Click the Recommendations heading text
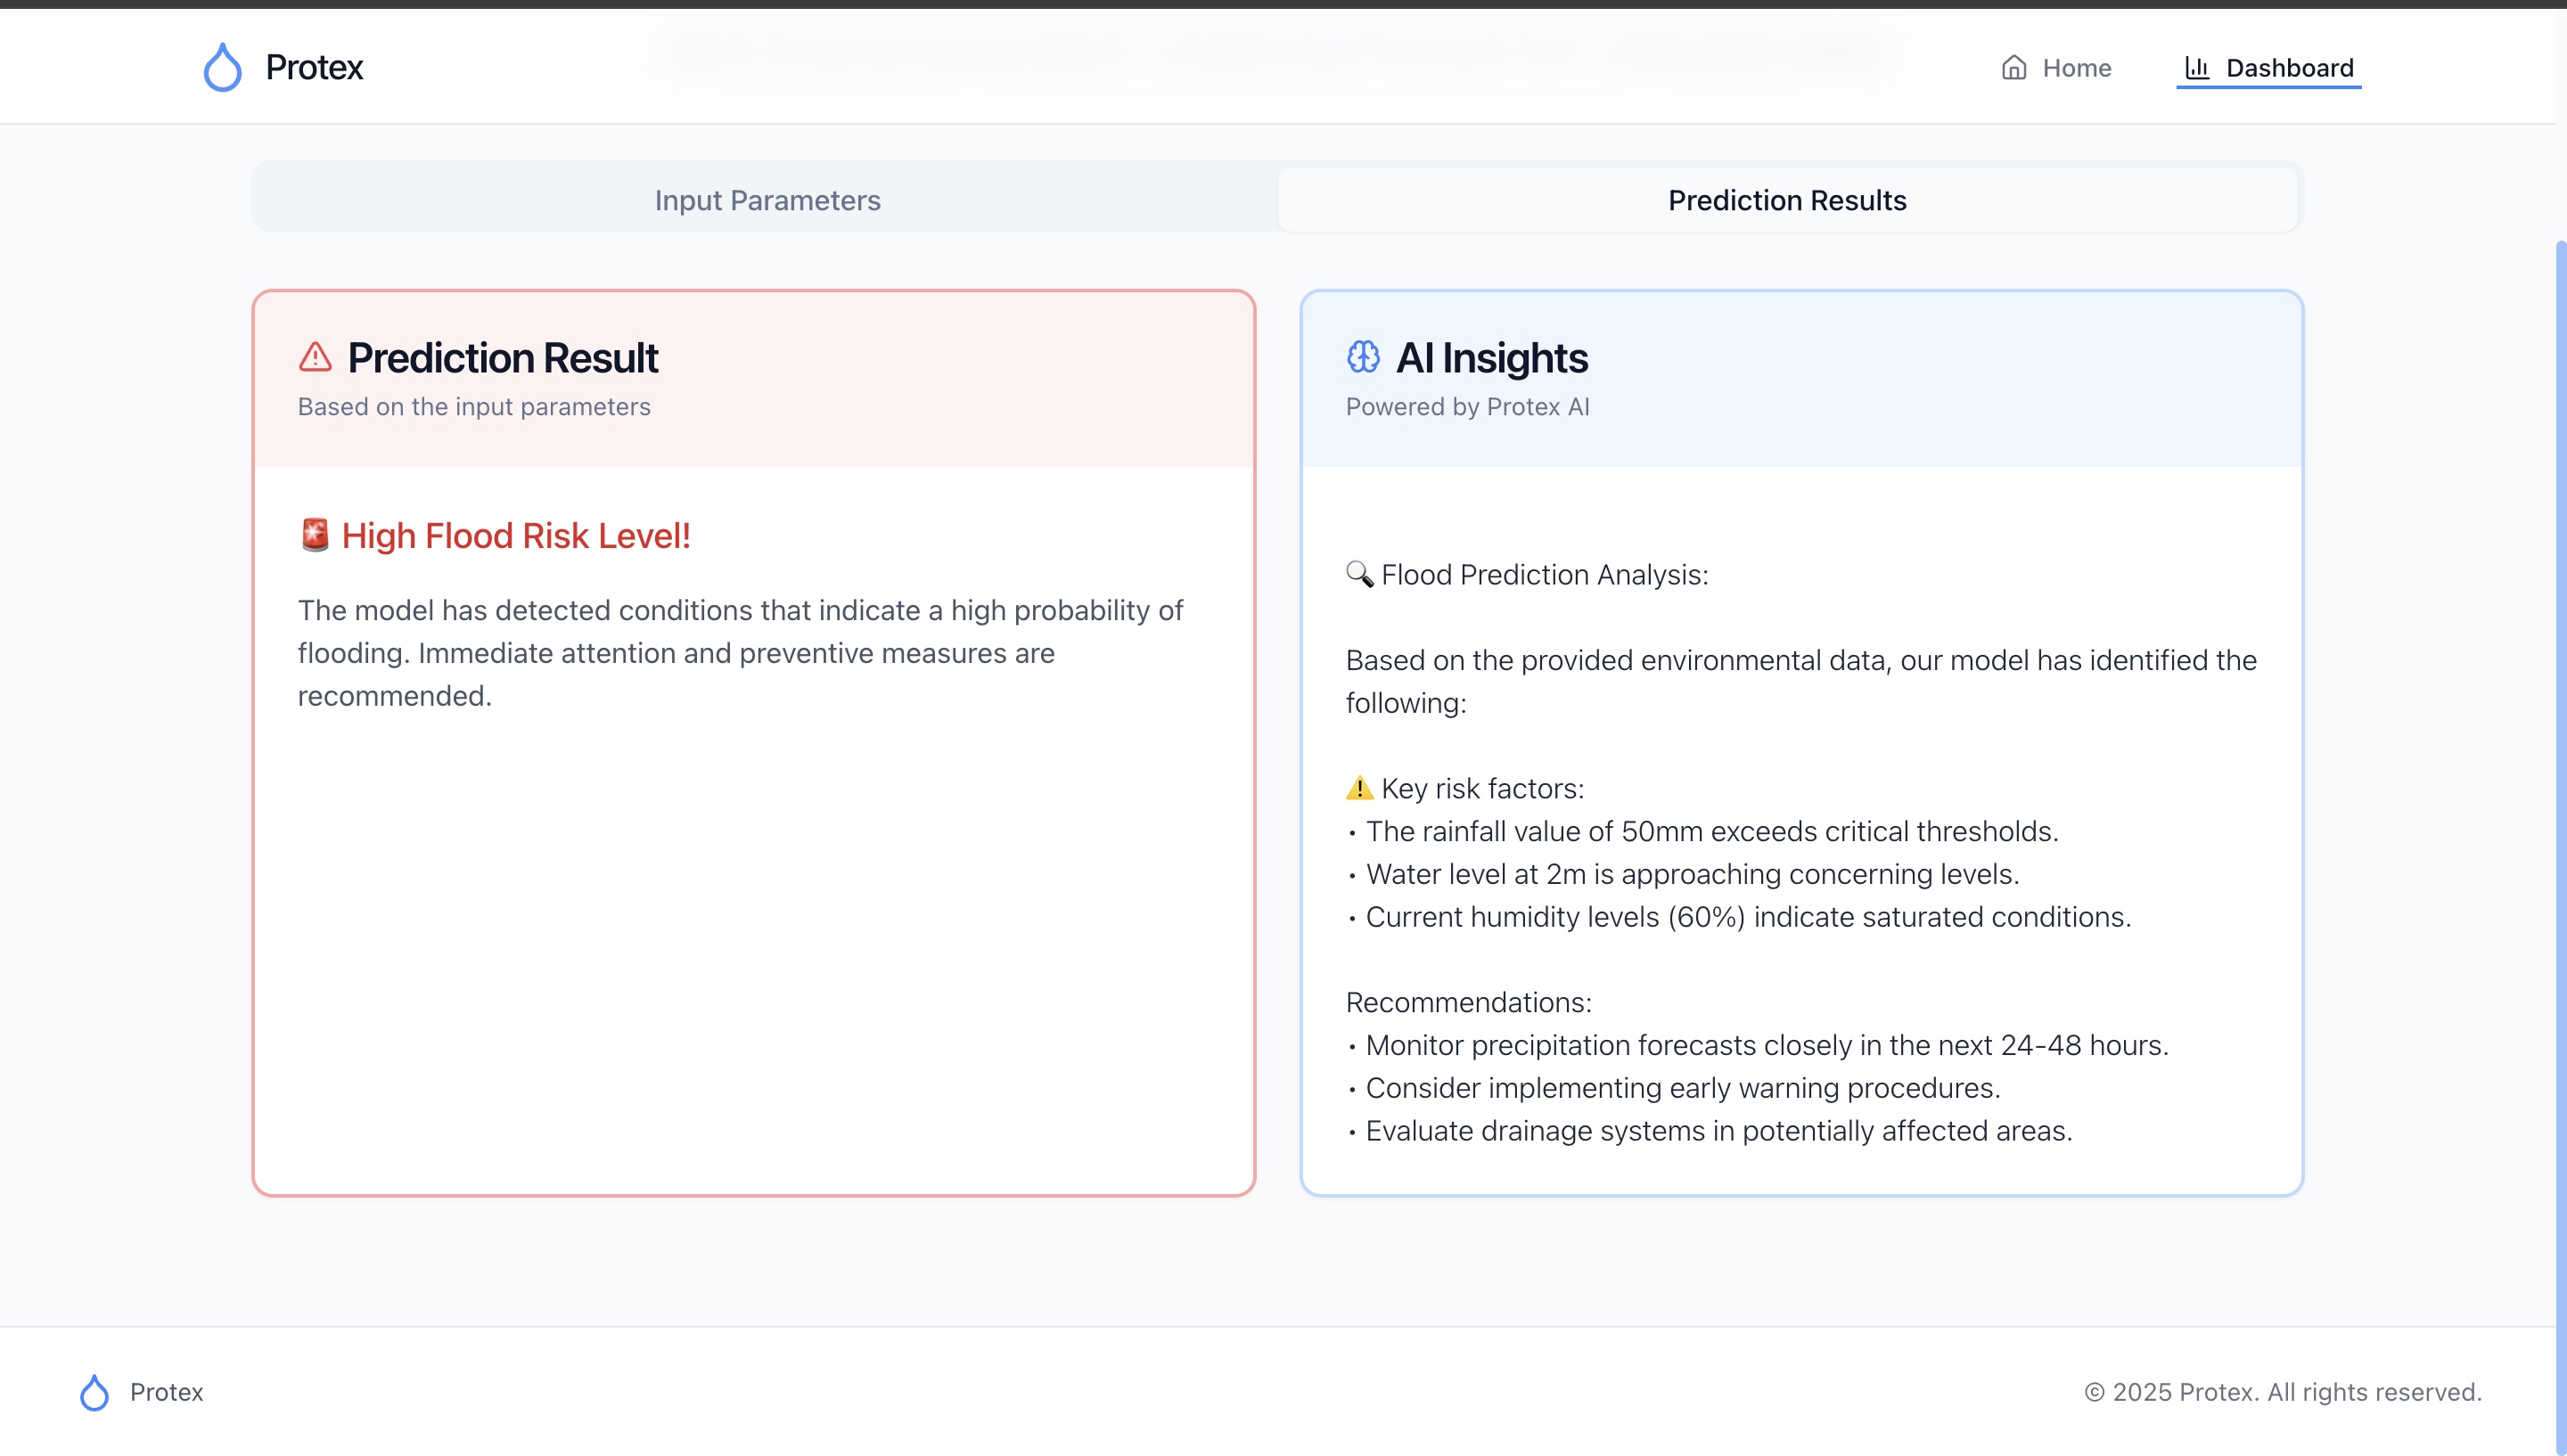 [x=1468, y=1002]
